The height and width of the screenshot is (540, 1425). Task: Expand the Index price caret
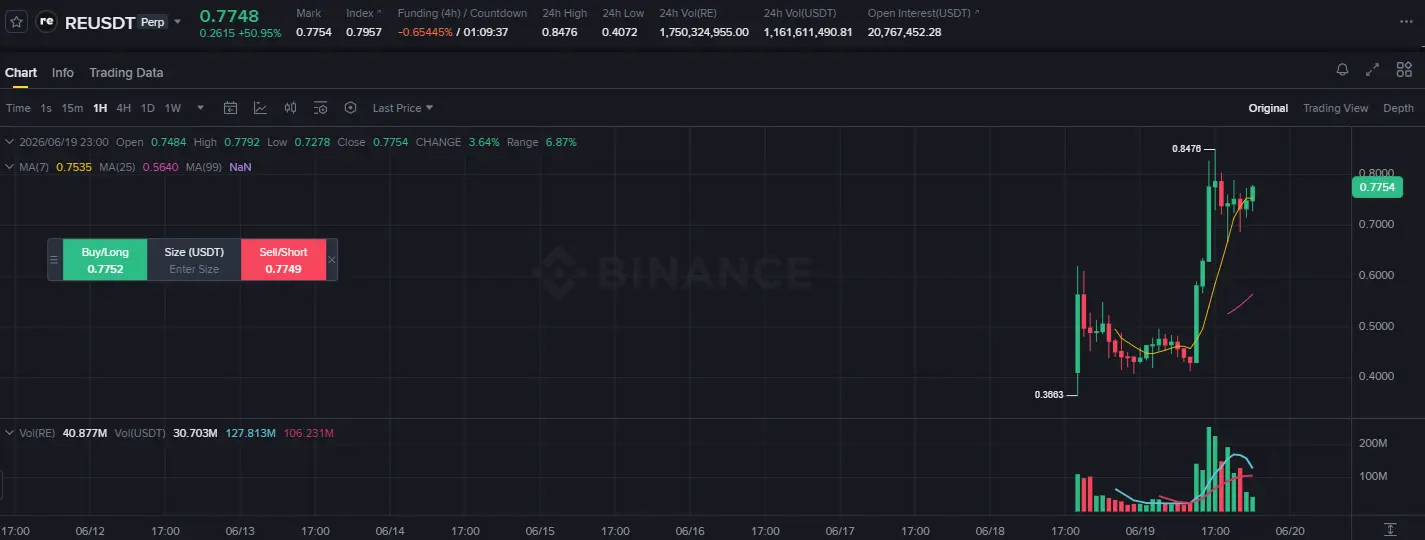379,13
